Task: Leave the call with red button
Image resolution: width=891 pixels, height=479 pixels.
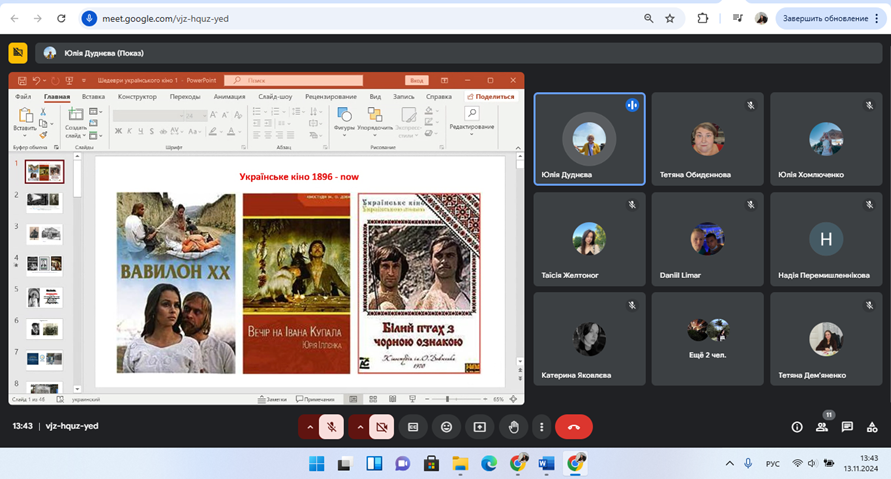Action: tap(574, 427)
